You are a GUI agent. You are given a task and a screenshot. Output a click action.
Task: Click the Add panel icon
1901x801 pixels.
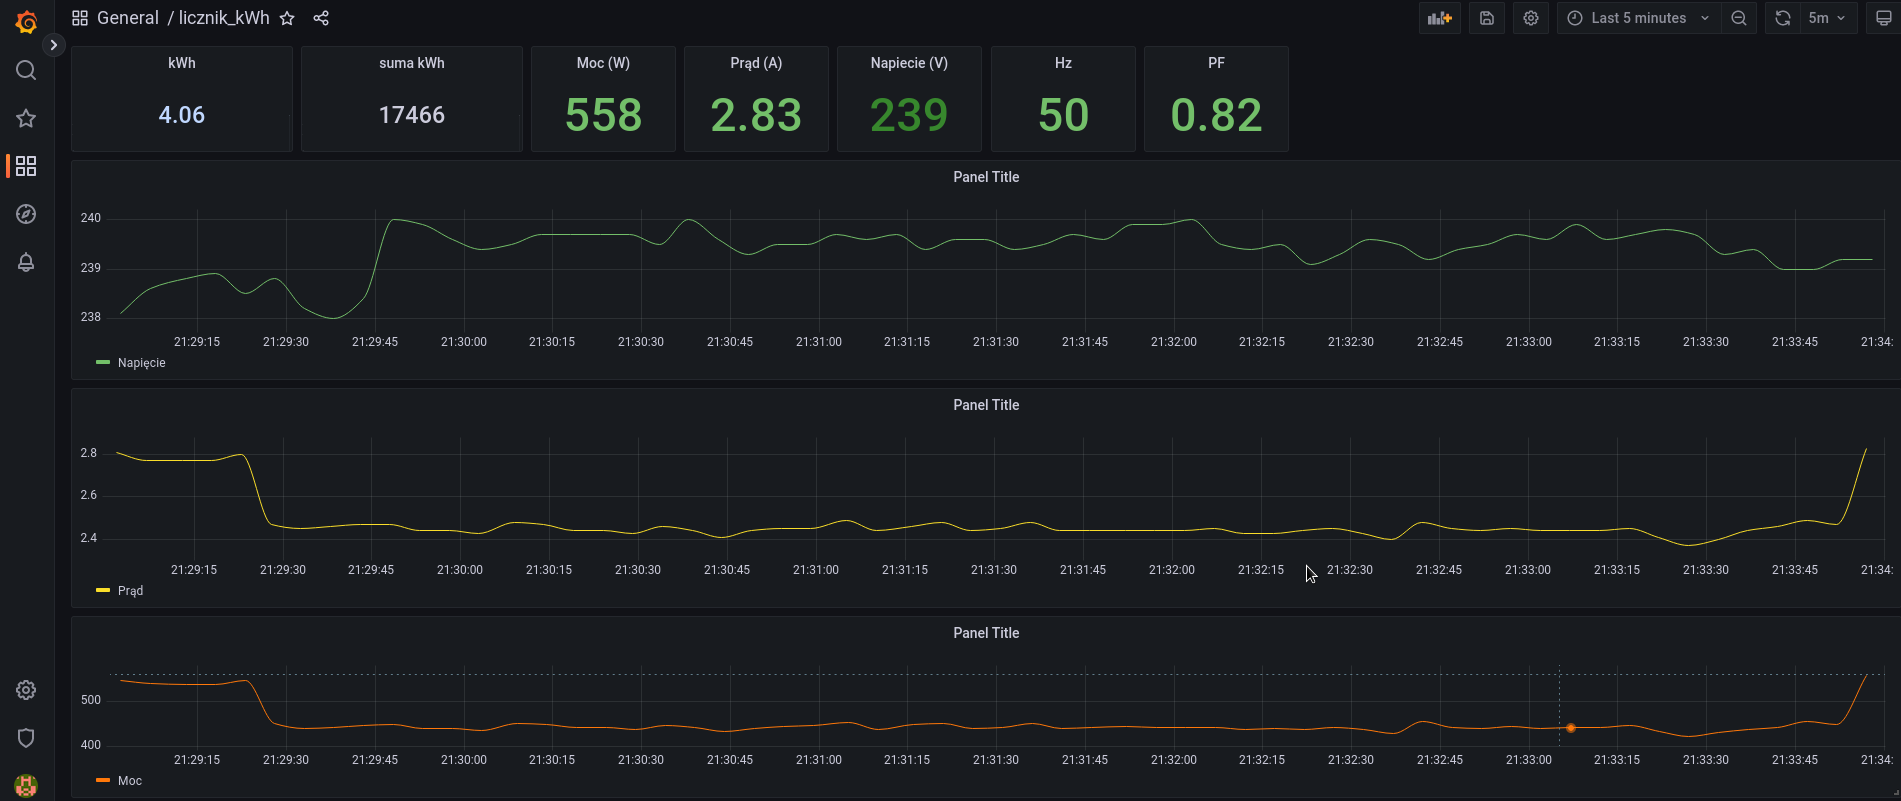click(1439, 18)
